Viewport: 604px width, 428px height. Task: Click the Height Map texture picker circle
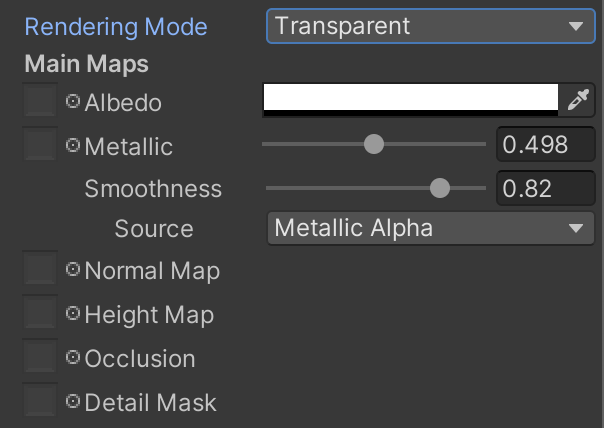pyautogui.click(x=73, y=313)
